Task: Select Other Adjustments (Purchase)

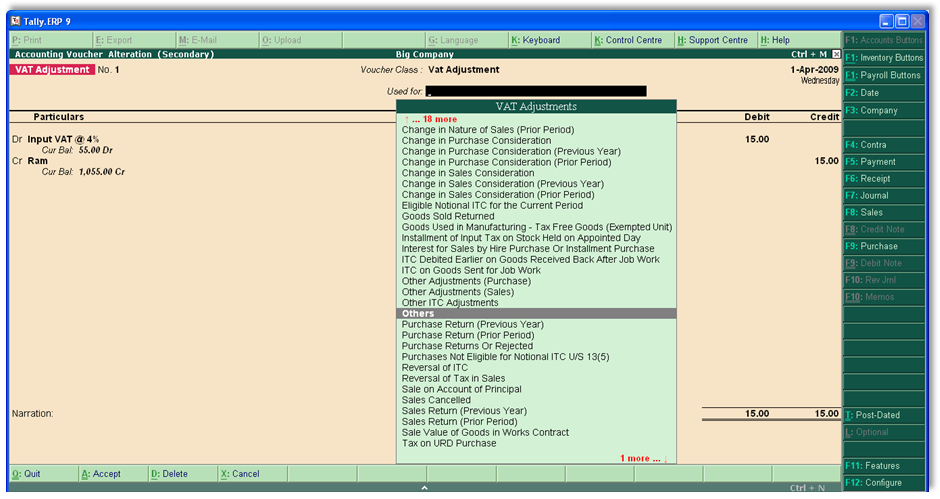Action: point(466,281)
